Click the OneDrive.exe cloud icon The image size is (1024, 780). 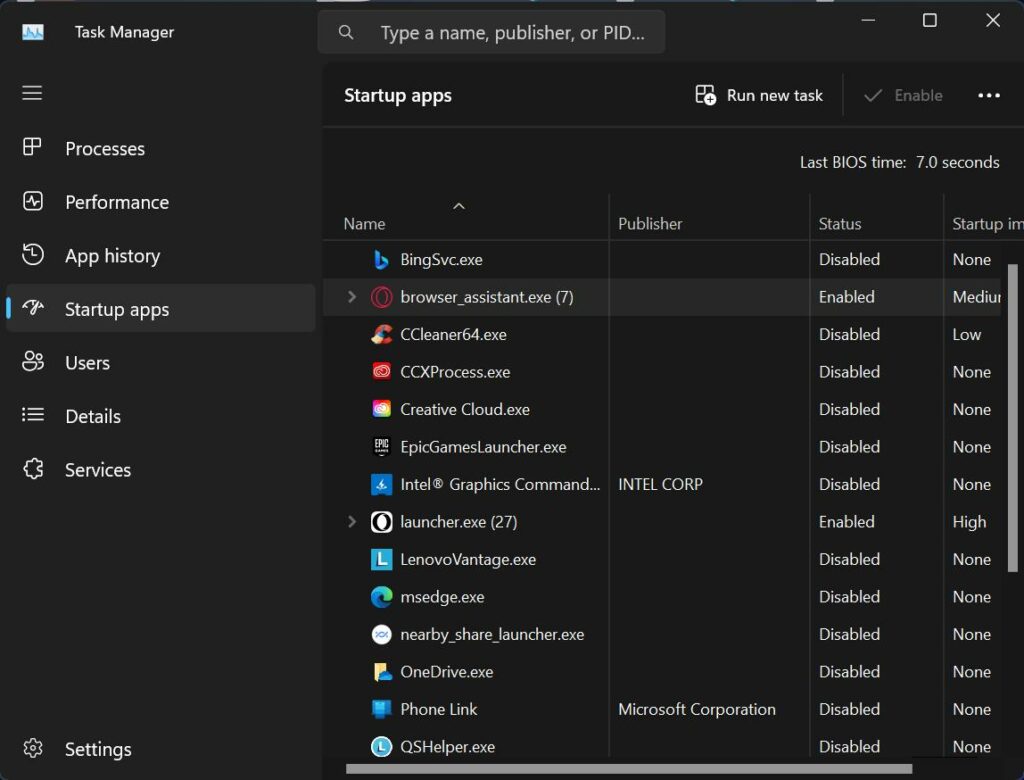pyautogui.click(x=381, y=671)
